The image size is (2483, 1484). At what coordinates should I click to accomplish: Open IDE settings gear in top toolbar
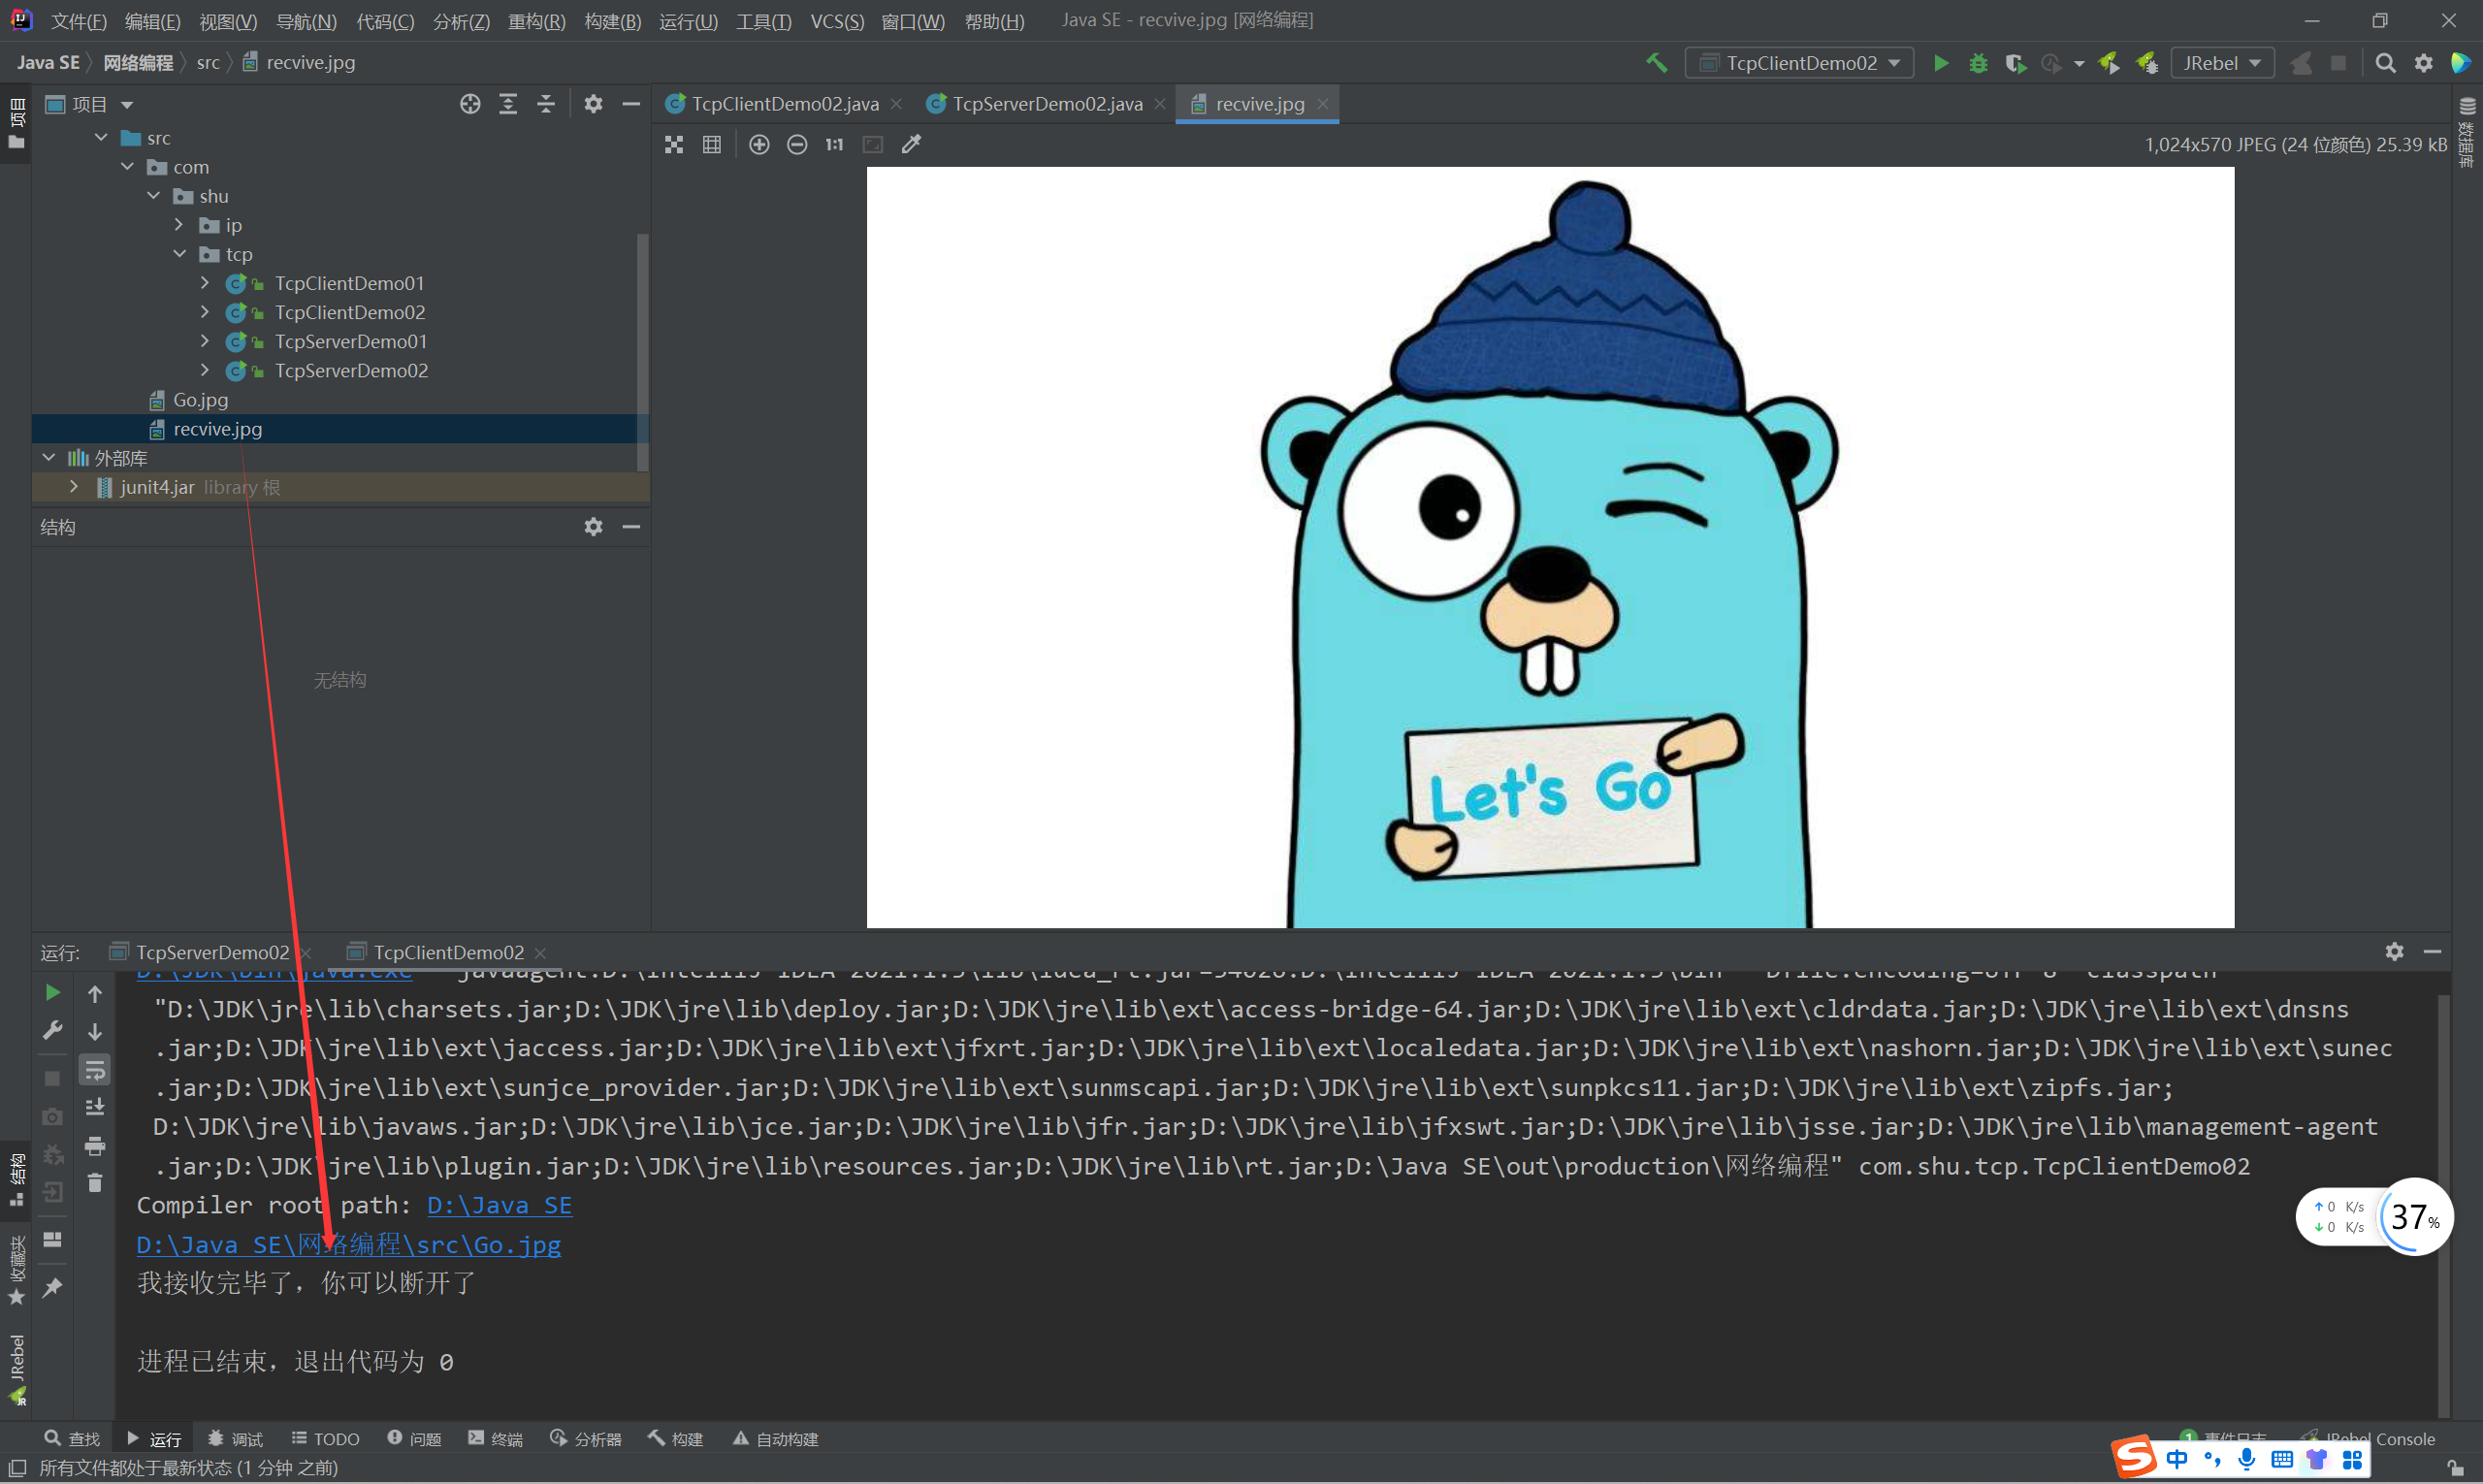click(x=2424, y=63)
